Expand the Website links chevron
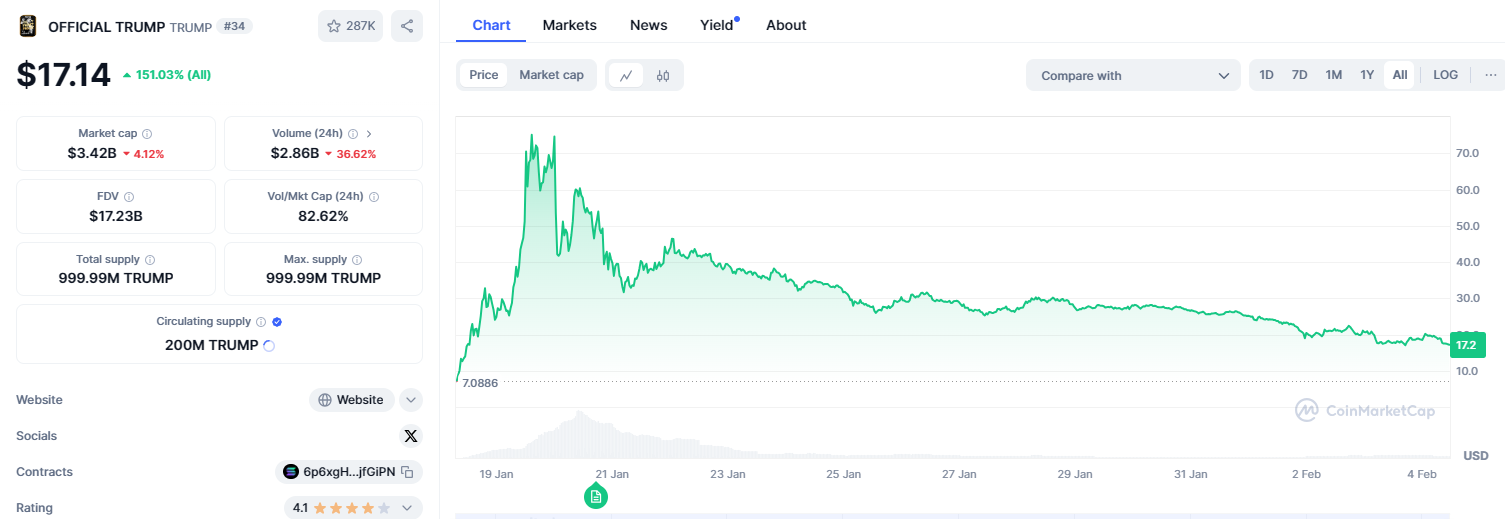Screen dimensions: 1505x519 410,400
